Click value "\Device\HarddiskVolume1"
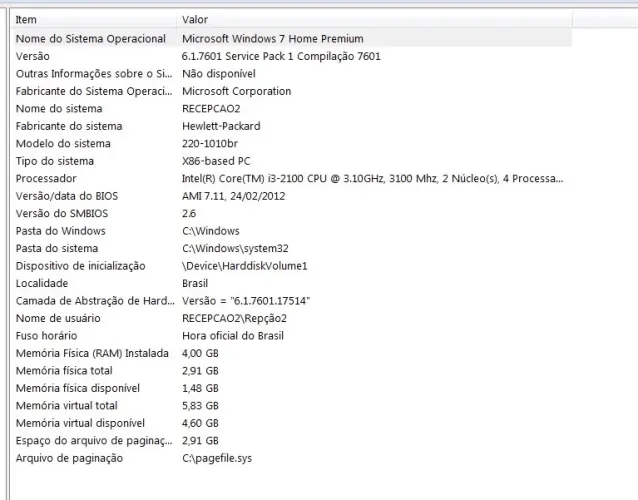The height and width of the screenshot is (500, 638). 245,266
